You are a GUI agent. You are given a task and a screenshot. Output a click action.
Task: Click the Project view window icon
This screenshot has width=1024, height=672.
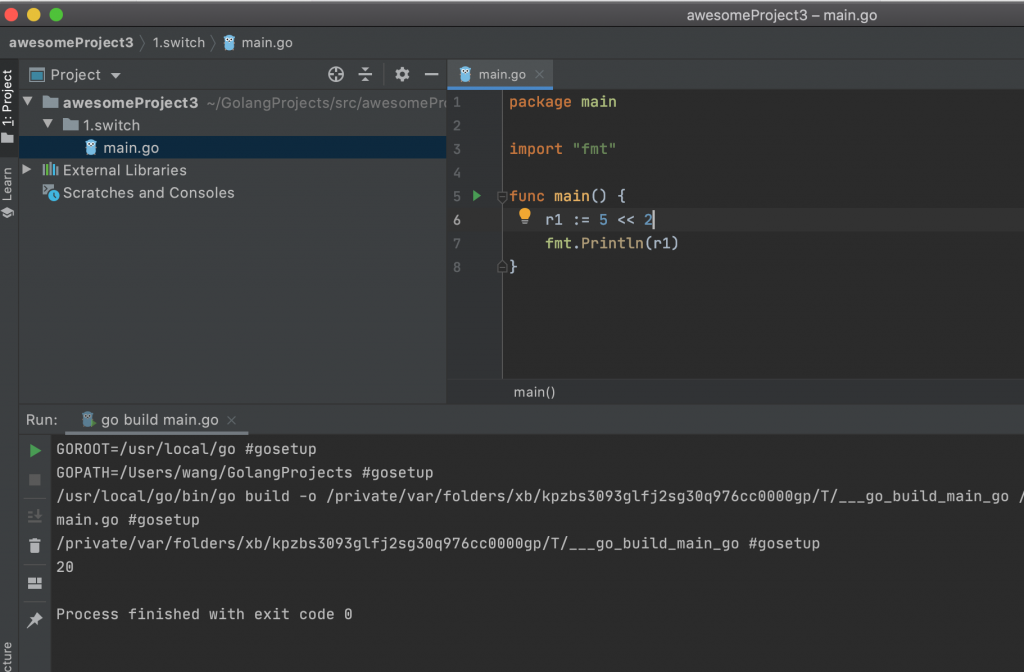pos(37,74)
